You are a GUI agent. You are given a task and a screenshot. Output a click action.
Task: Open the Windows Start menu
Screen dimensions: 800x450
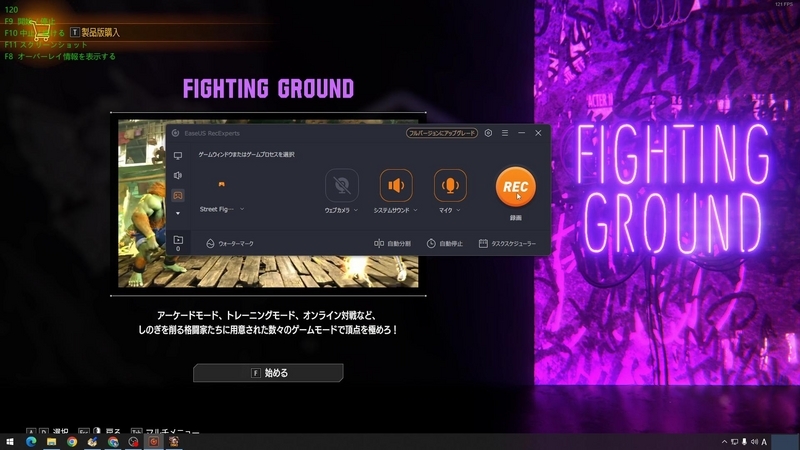[x=10, y=442]
